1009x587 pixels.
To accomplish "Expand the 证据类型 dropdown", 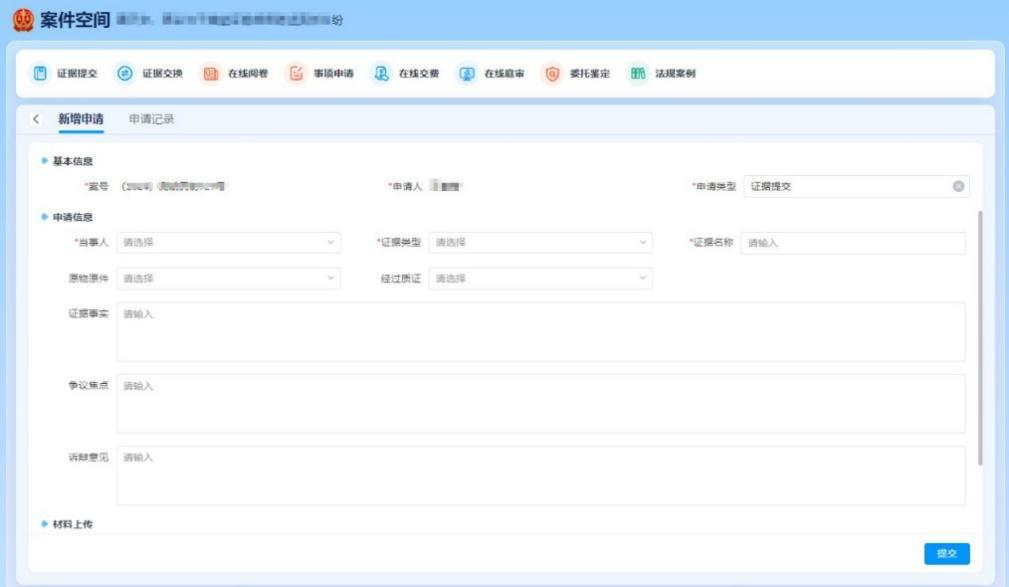I will click(x=540, y=243).
